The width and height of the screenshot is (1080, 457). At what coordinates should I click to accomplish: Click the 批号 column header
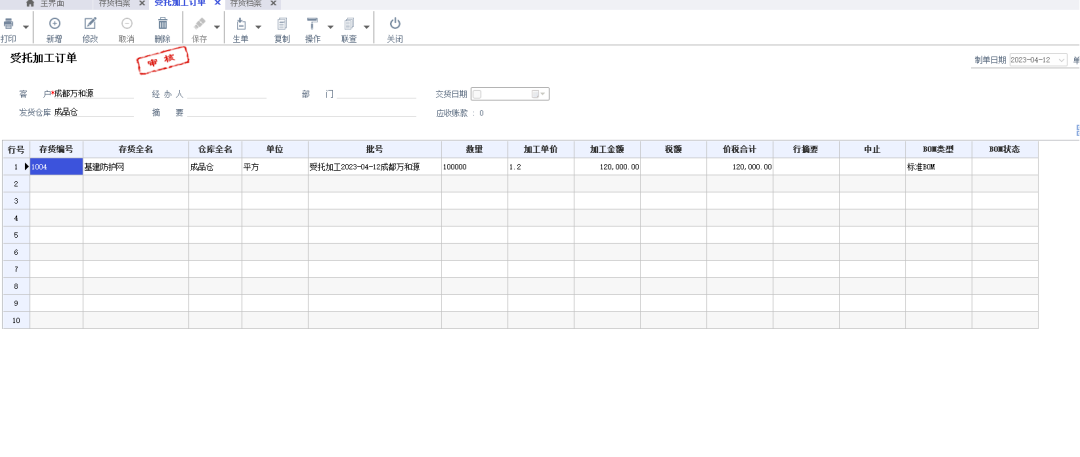(x=374, y=149)
